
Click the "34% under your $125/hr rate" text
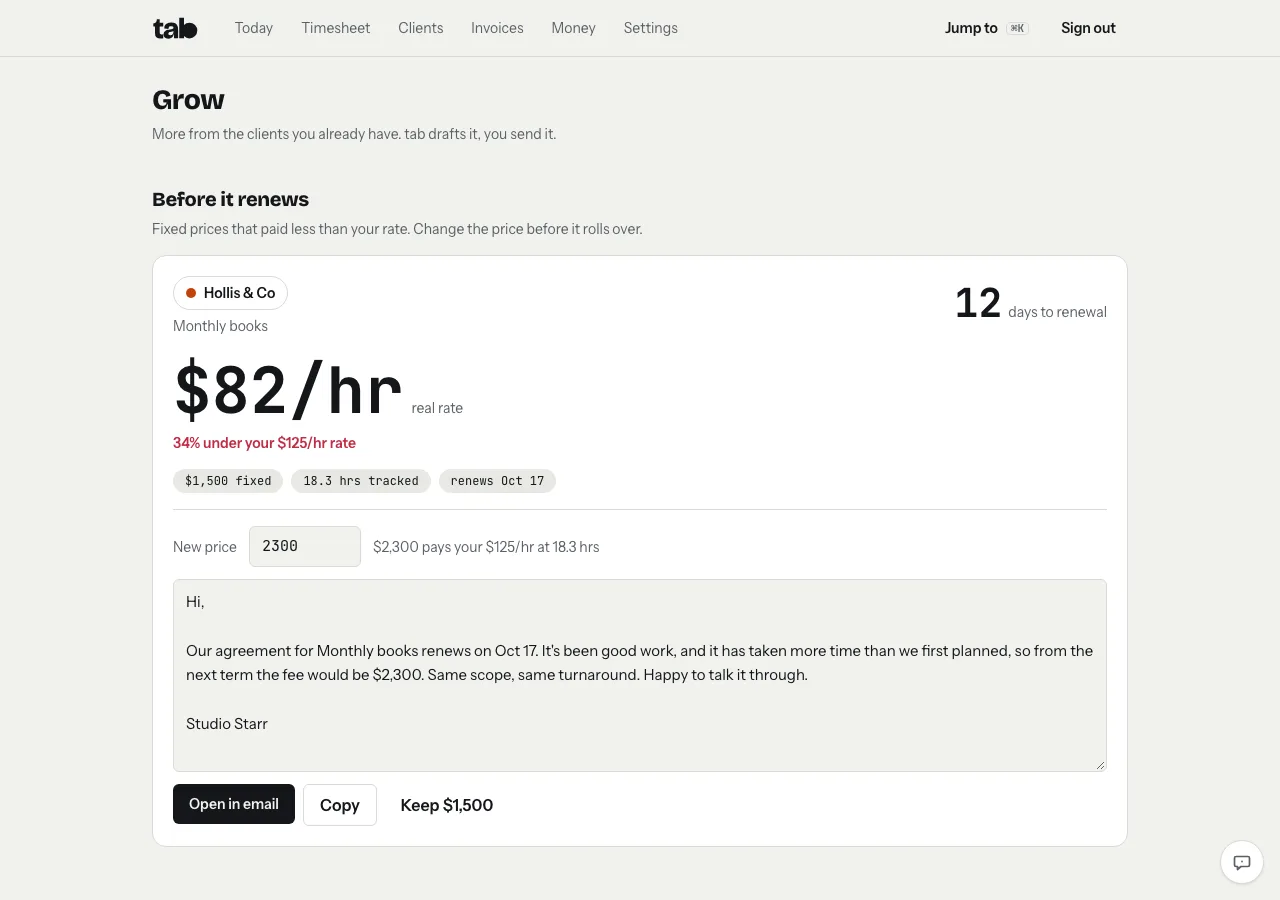[x=264, y=443]
